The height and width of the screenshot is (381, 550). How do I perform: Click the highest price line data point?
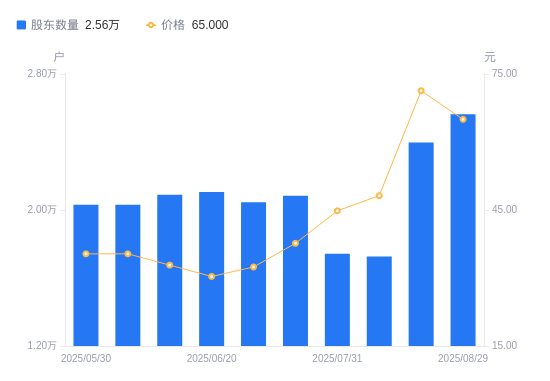click(x=421, y=91)
